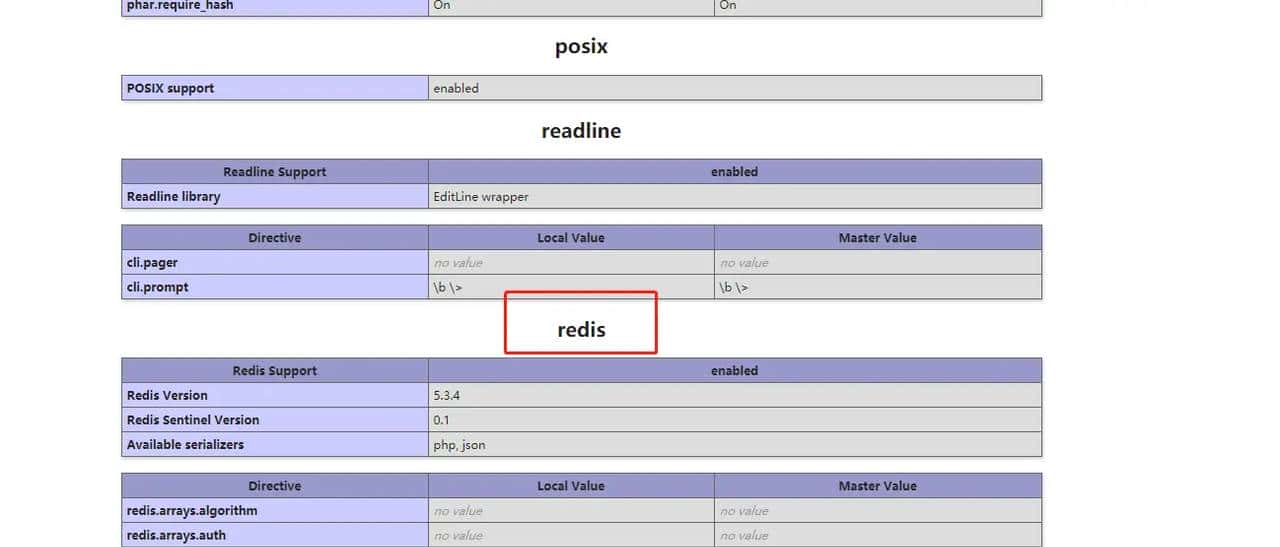Click 'Local Value' header in redis table
Viewport: 1280px width, 547px height.
click(571, 486)
